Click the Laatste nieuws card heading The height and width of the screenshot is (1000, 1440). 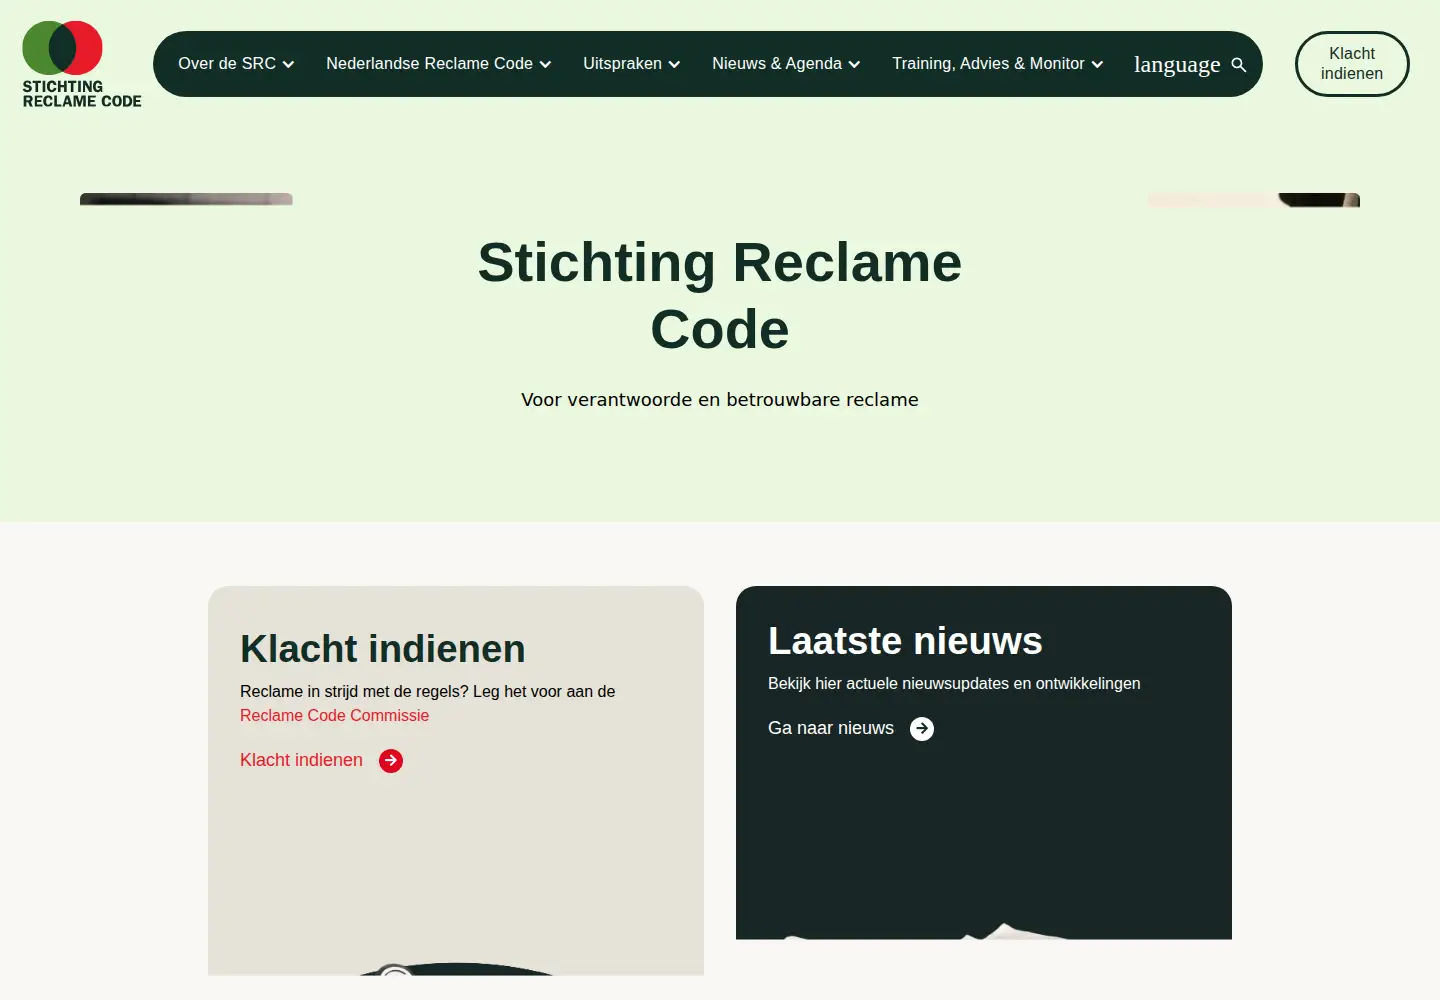click(x=905, y=641)
